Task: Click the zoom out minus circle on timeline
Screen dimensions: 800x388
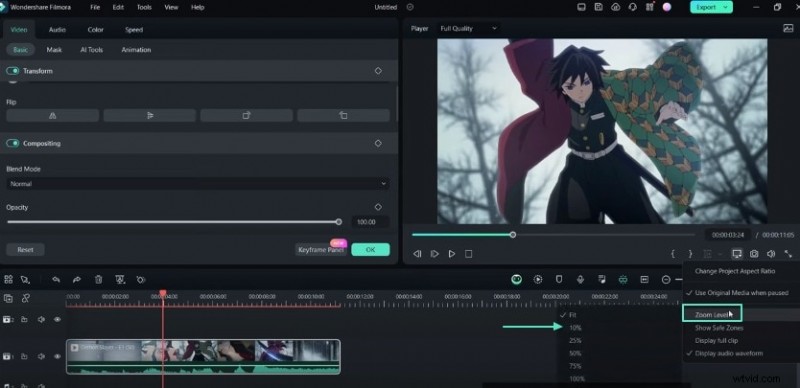Action: click(666, 279)
